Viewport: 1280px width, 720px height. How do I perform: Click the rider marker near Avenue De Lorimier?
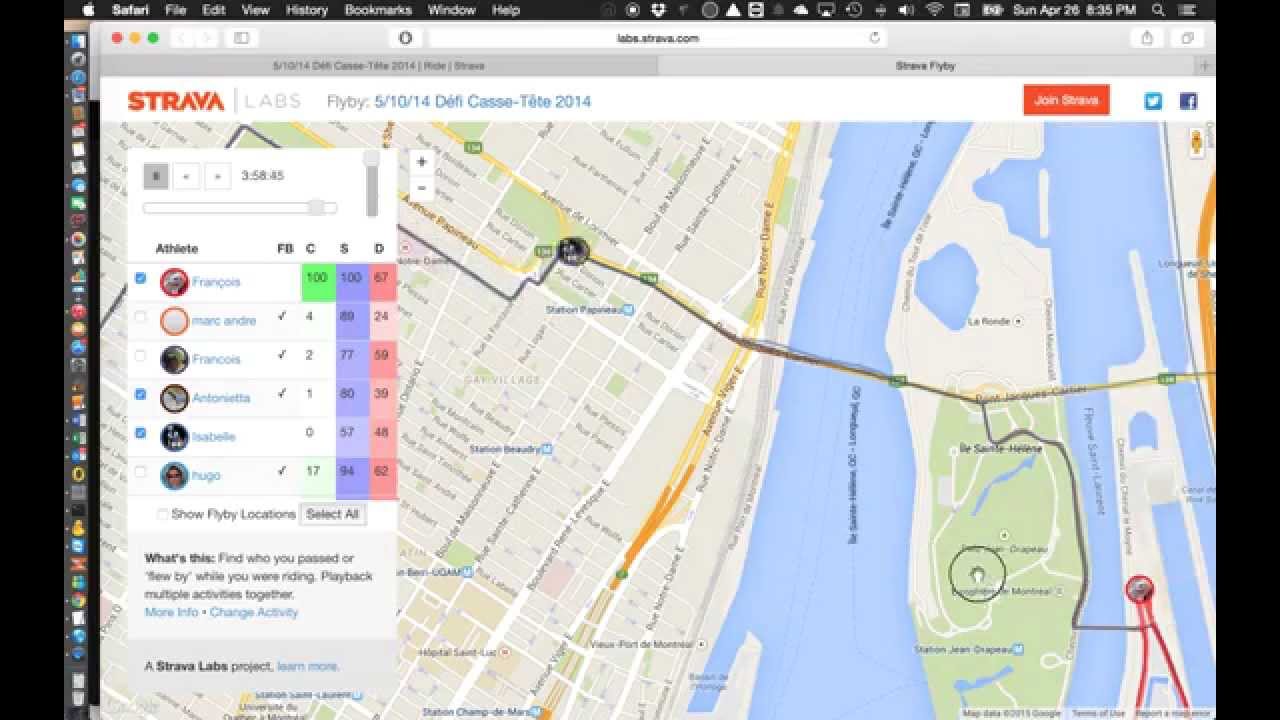(x=573, y=250)
